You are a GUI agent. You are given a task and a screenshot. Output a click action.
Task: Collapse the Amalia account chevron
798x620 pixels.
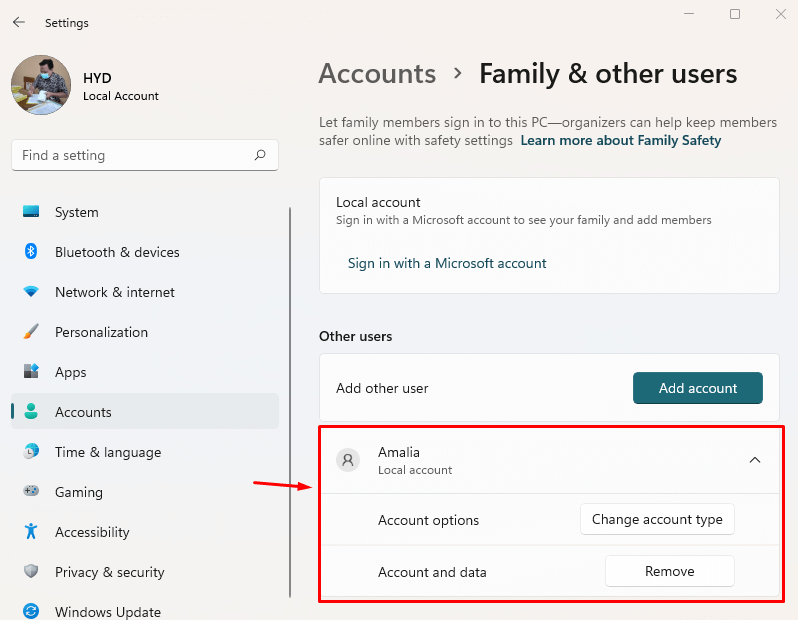tap(755, 460)
